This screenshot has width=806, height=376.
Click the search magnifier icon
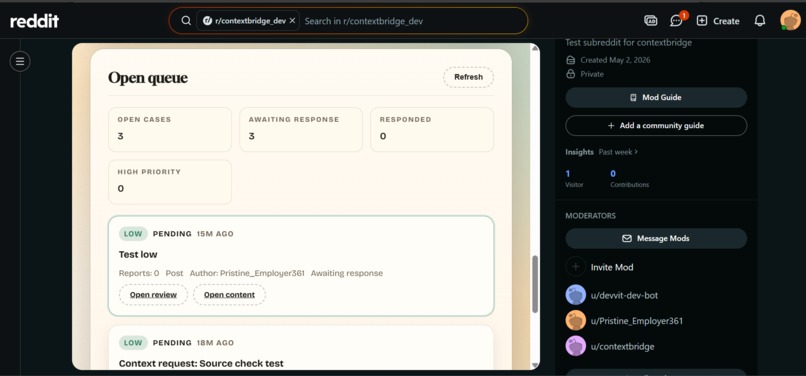186,21
